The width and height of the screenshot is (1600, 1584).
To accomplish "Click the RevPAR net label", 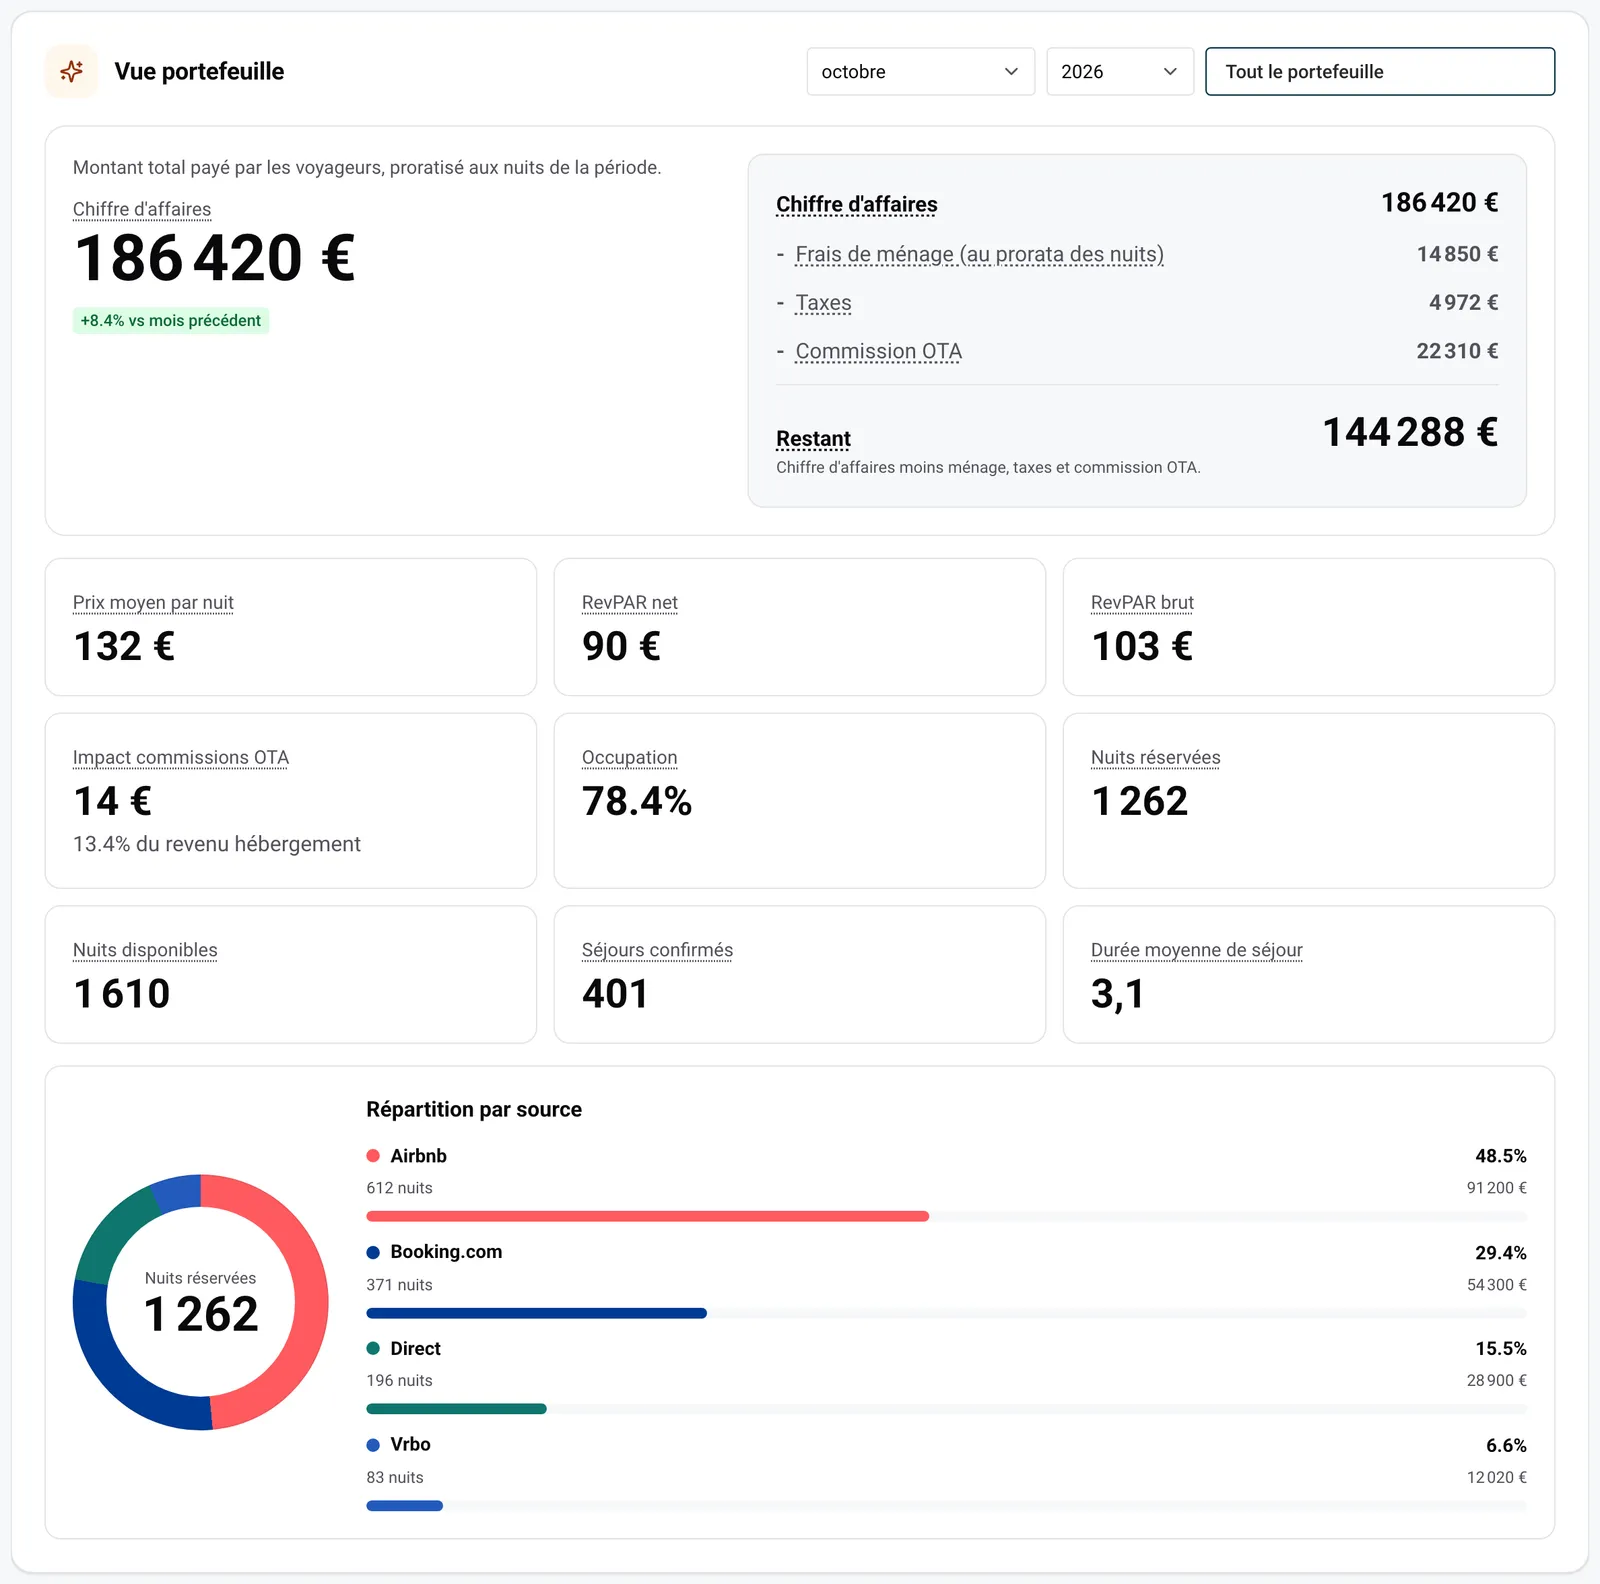I will [x=630, y=603].
